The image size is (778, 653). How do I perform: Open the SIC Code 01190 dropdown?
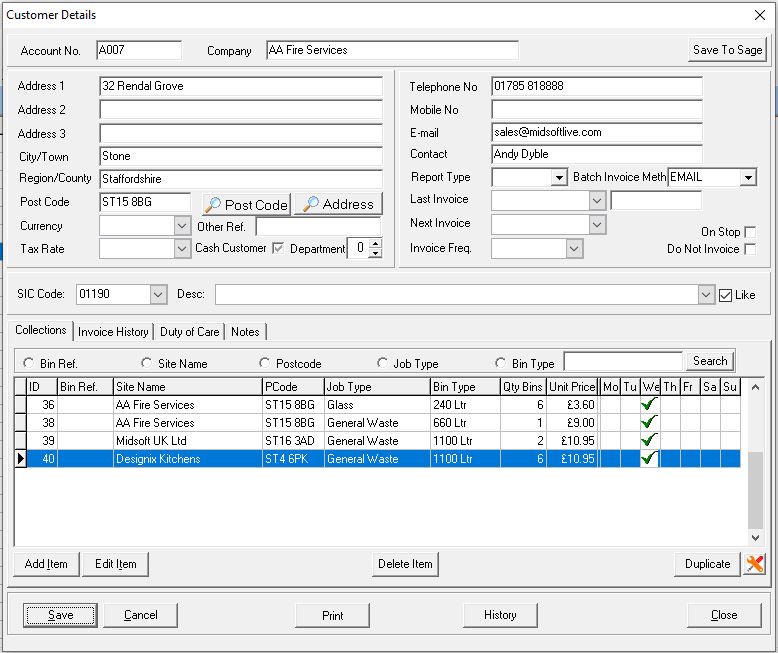pyautogui.click(x=158, y=294)
